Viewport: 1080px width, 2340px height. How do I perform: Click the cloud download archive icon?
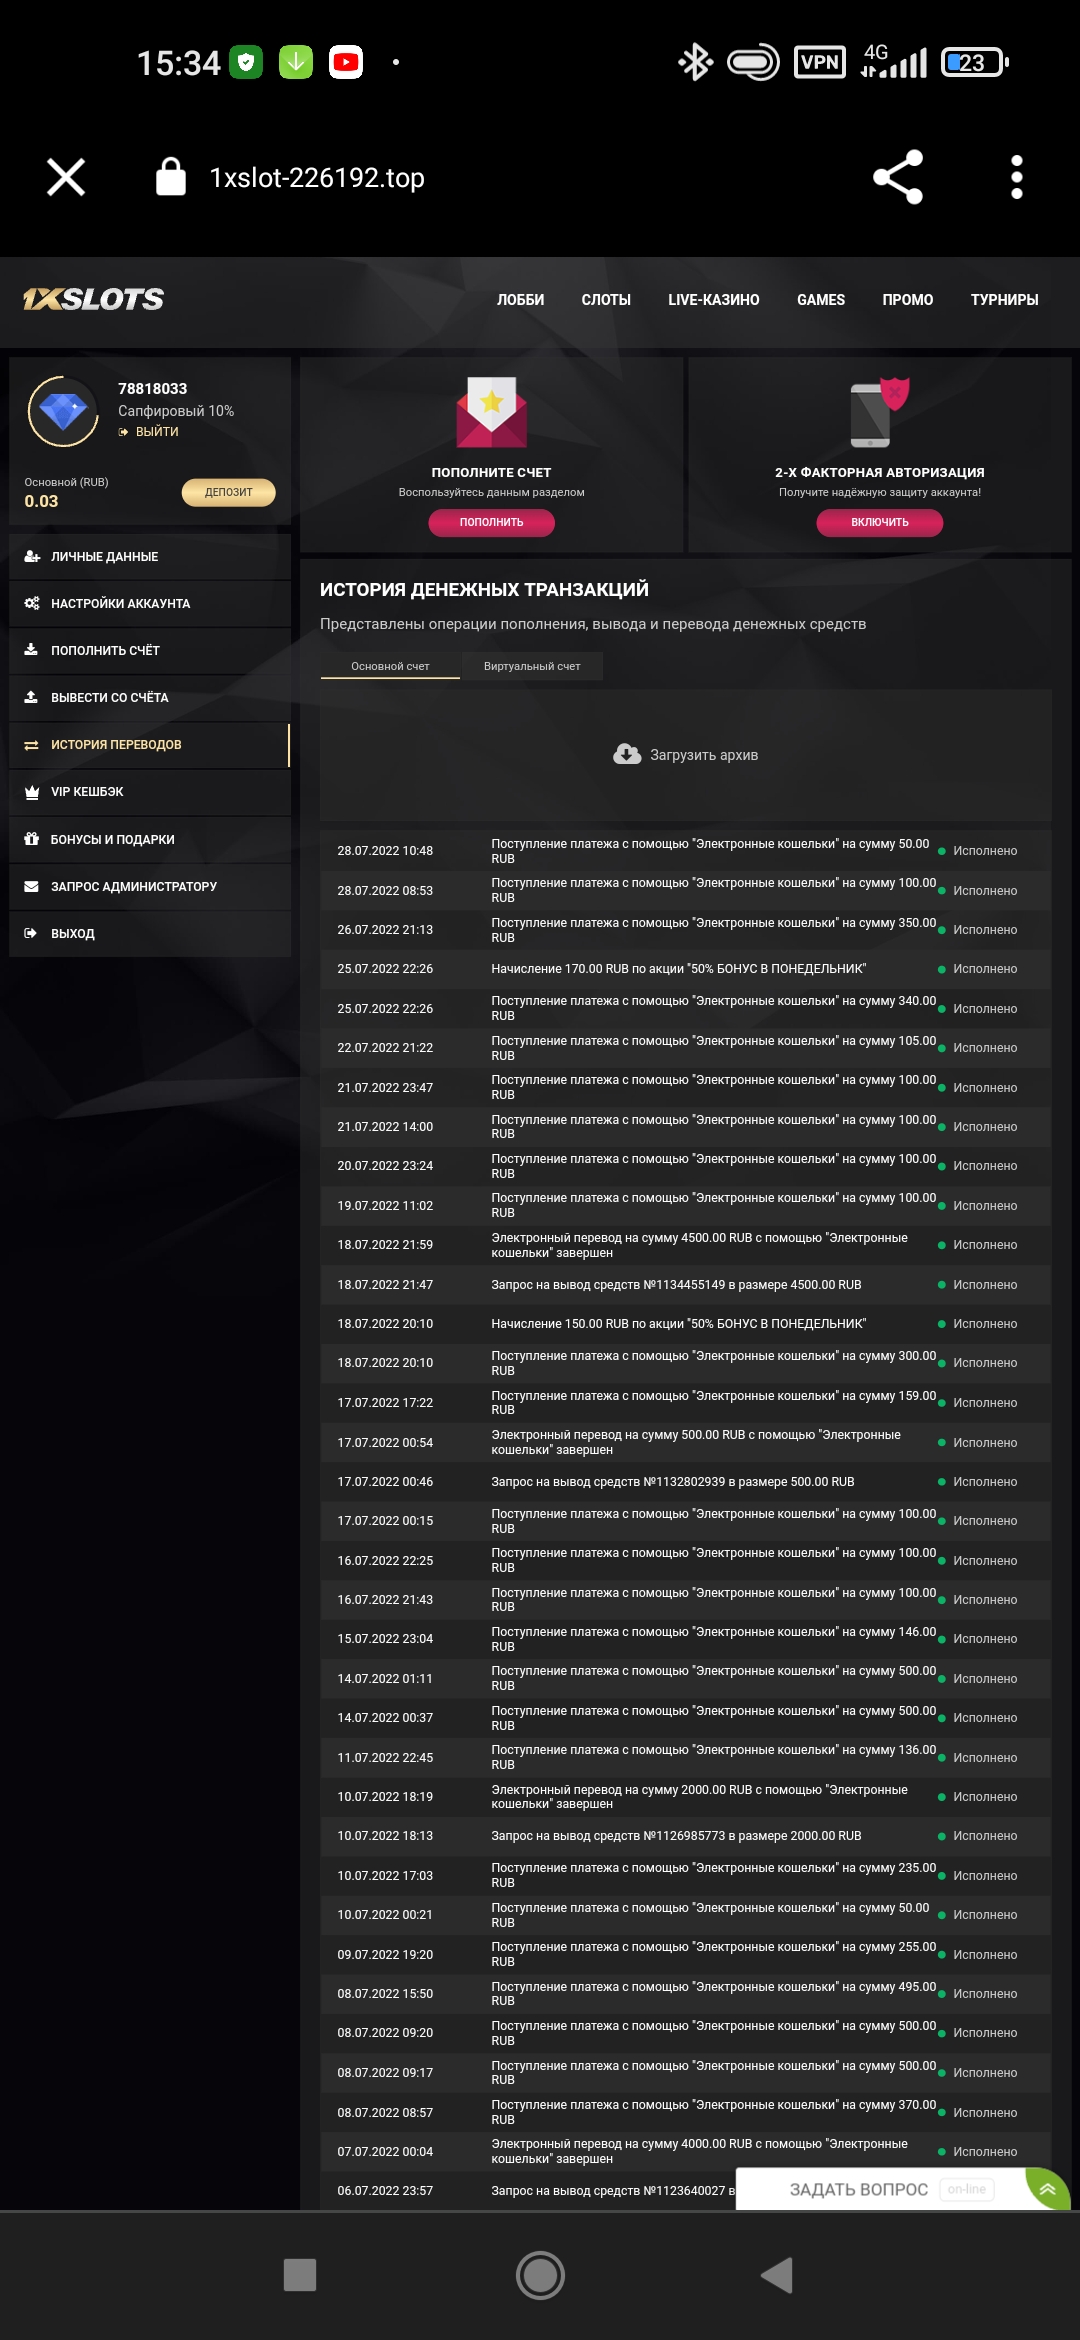point(627,755)
